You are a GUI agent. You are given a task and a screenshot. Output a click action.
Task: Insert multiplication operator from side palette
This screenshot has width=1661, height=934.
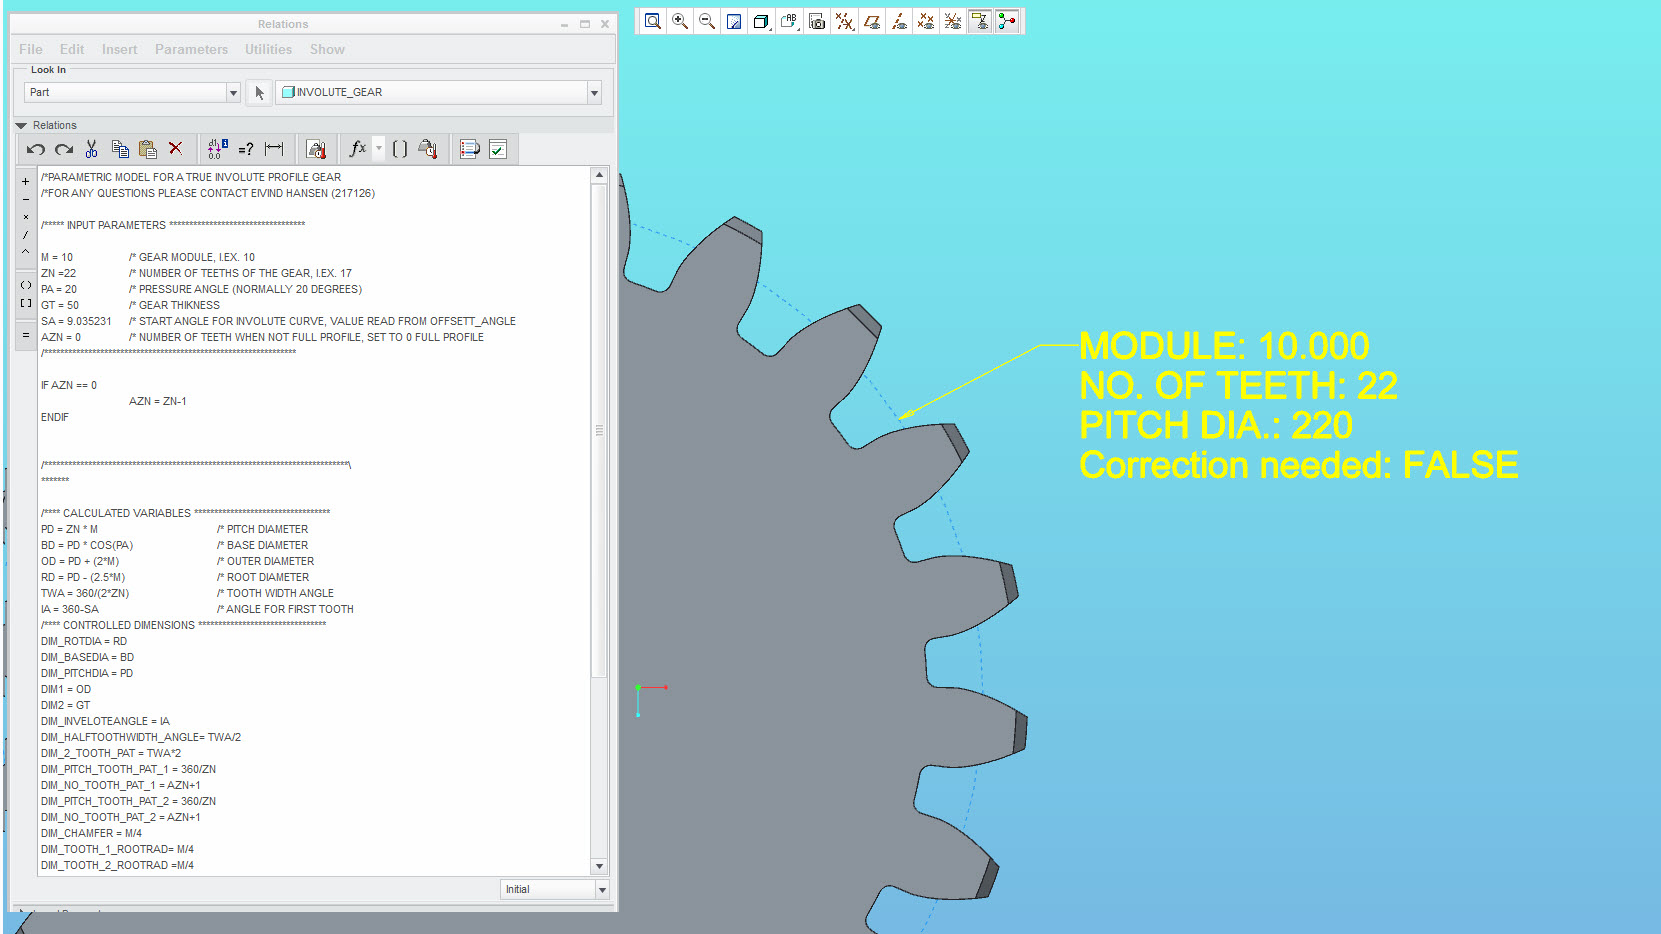pos(26,217)
